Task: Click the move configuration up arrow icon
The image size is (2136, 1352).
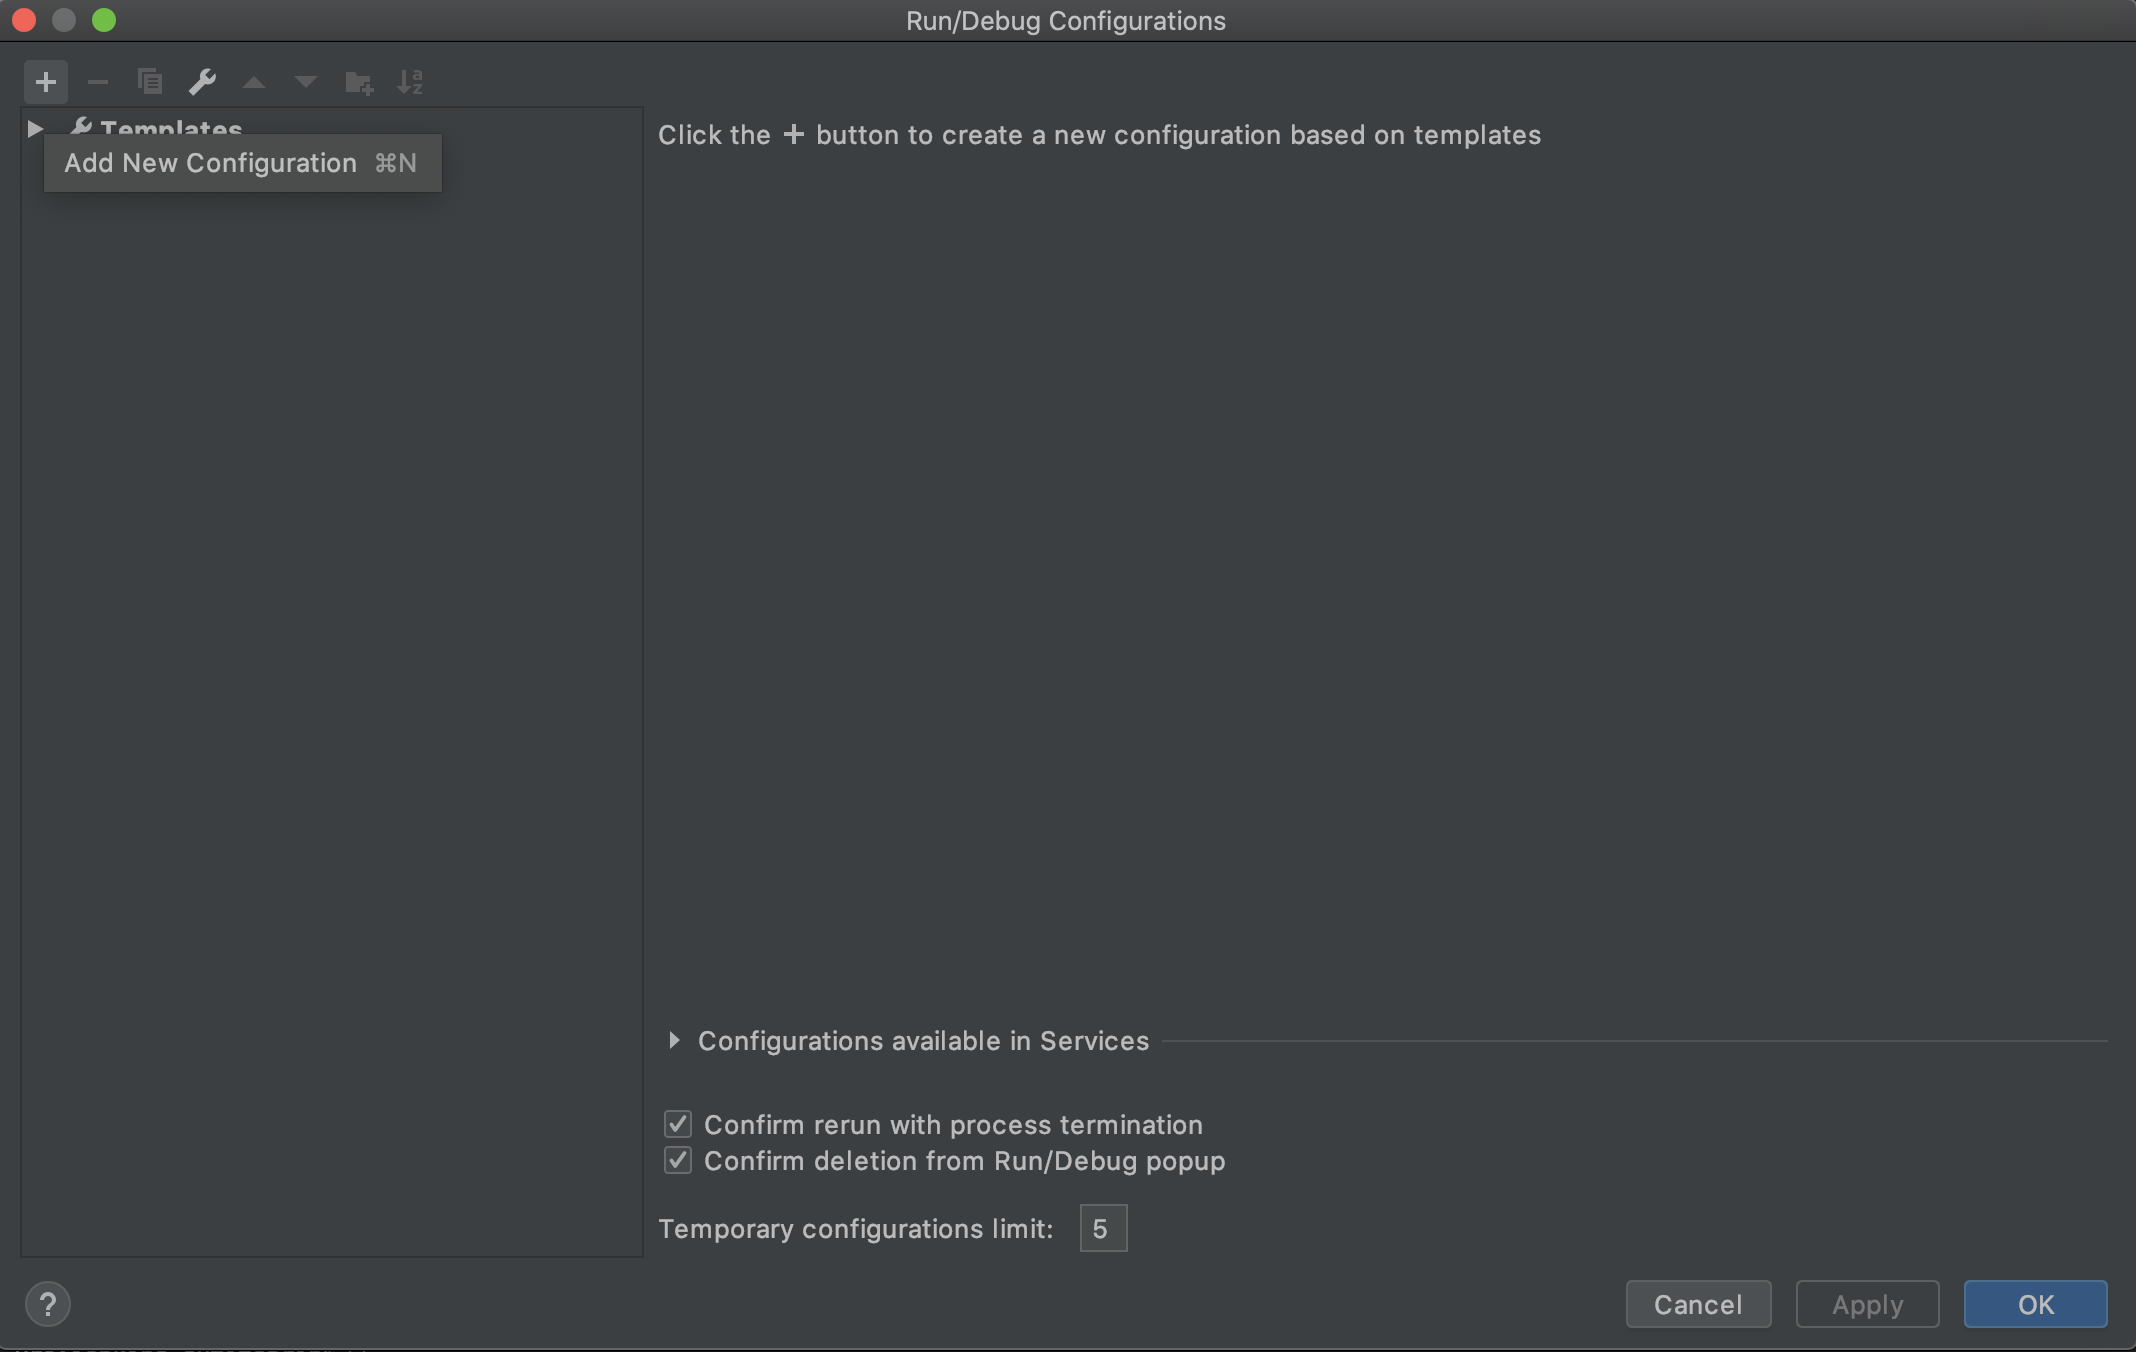Action: (252, 81)
